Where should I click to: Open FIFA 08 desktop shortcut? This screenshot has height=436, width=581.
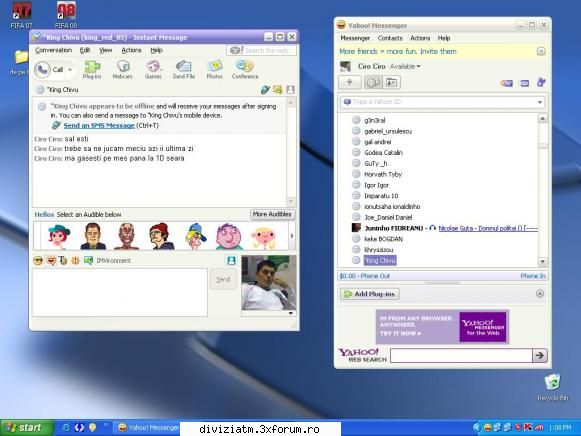[66, 15]
